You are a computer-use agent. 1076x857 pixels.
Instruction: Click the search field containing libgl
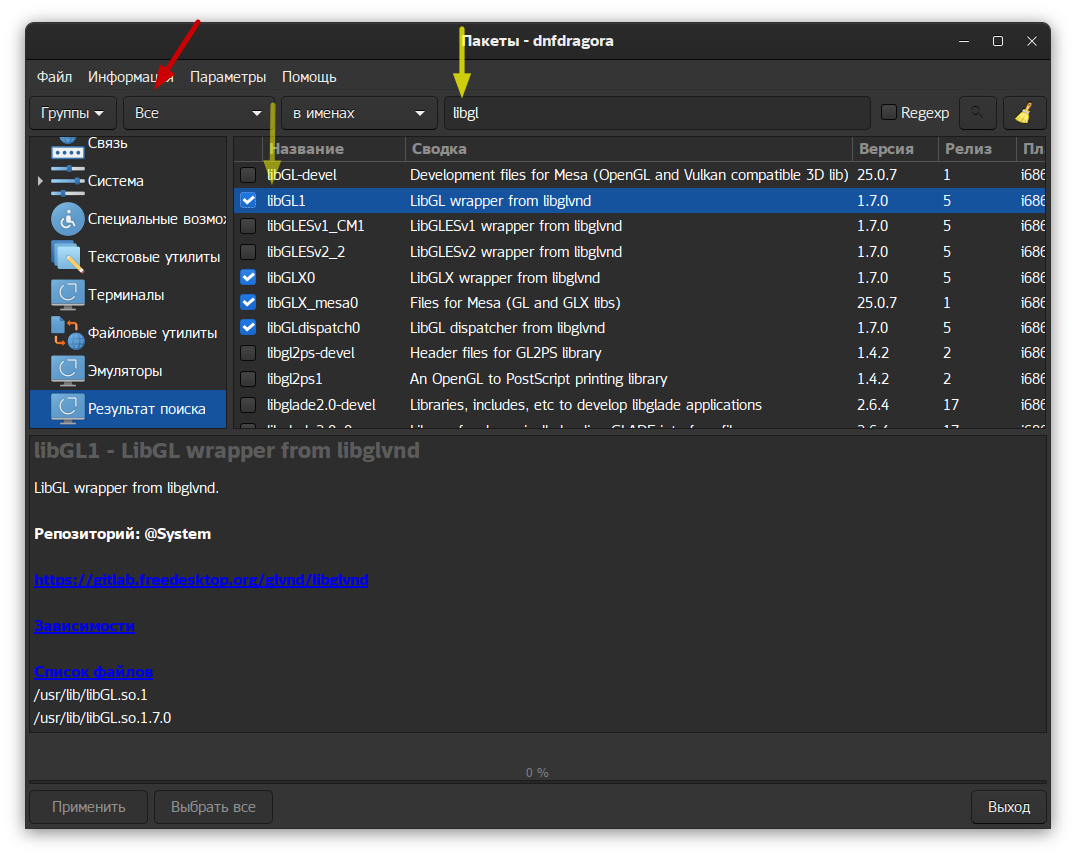656,113
